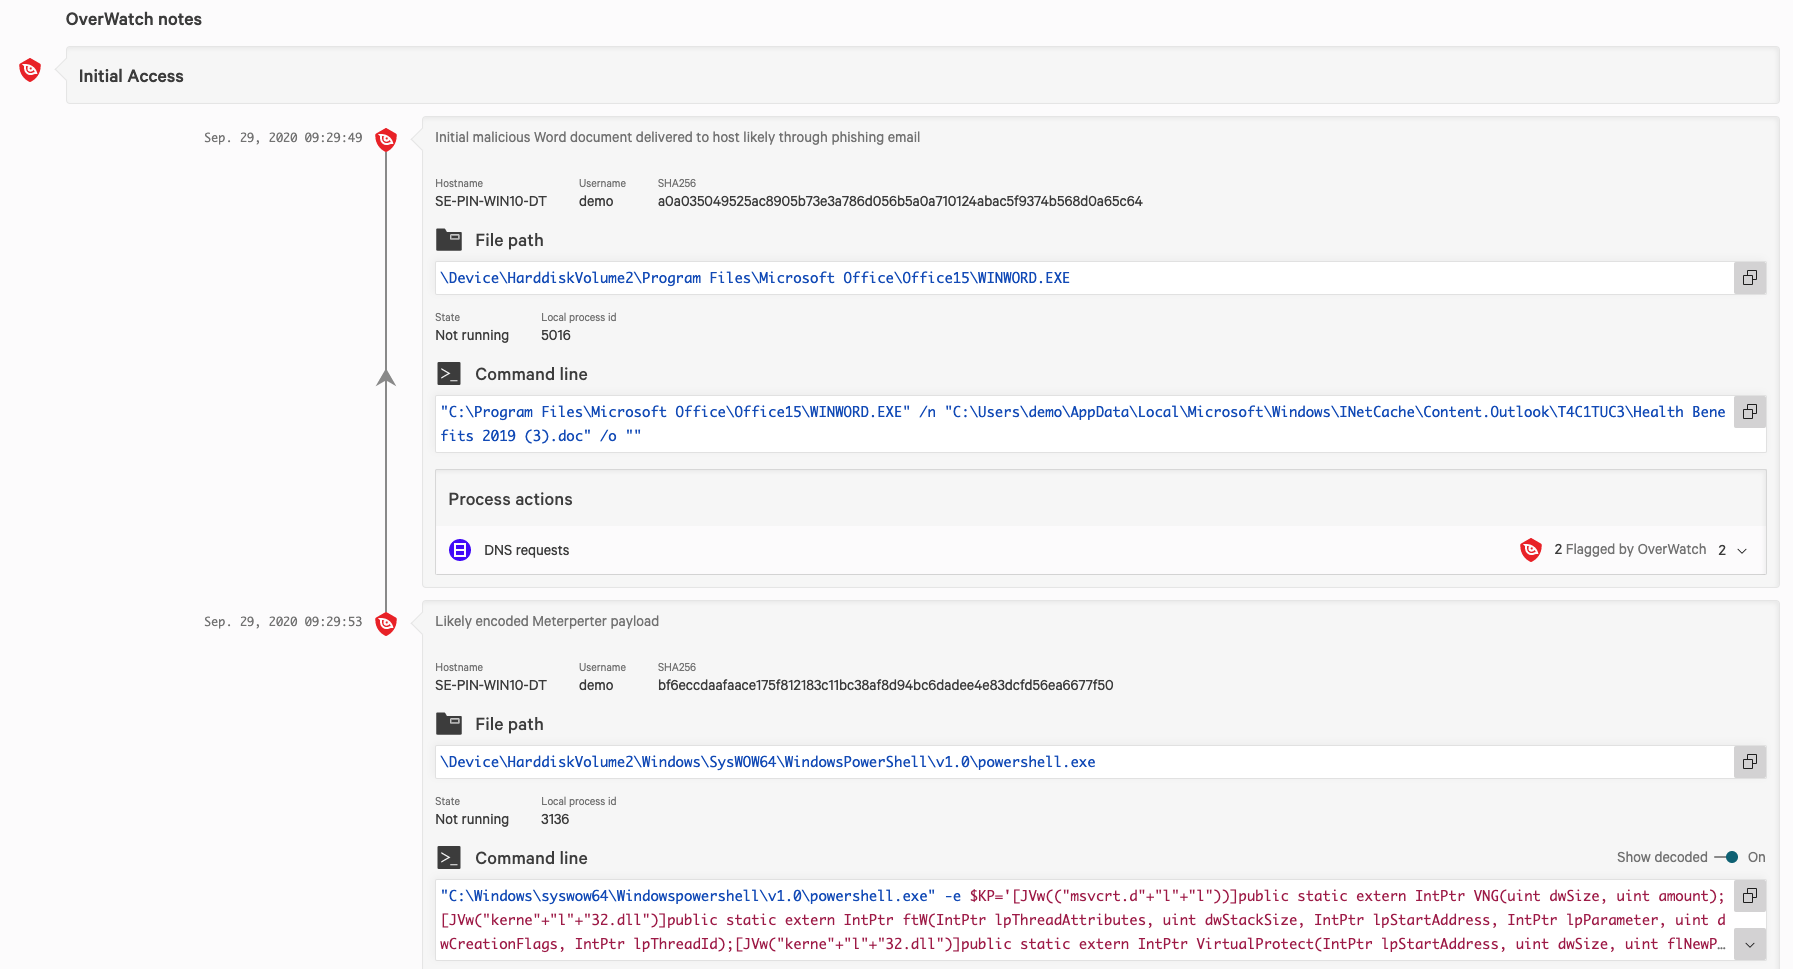Image resolution: width=1793 pixels, height=969 pixels.
Task: Expand the DNS requests row chevron
Action: pos(1742,551)
